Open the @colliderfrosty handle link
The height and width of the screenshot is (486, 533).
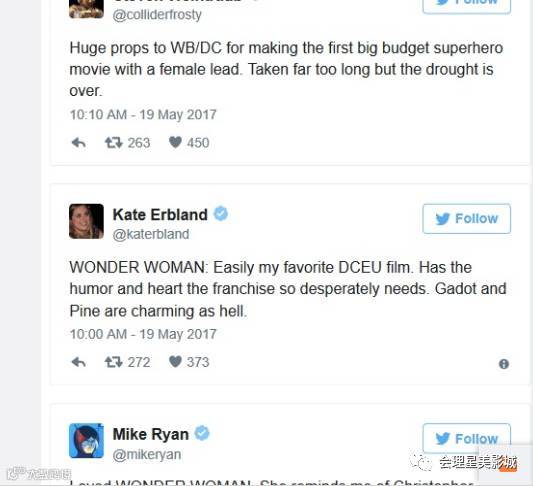pyautogui.click(x=157, y=15)
